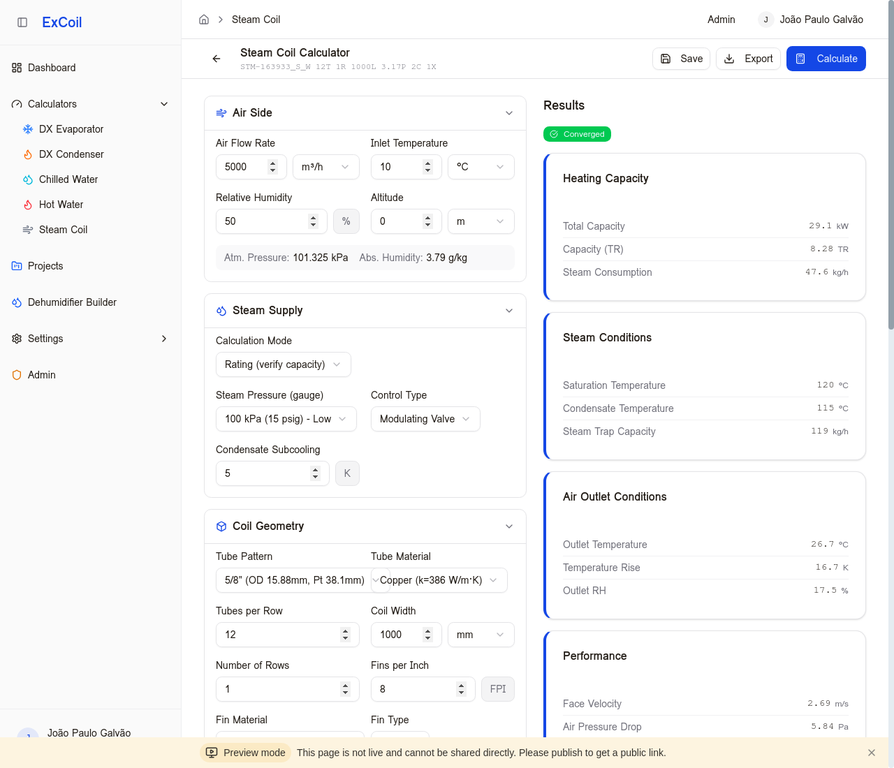Go to Dashboard in the sidebar

[x=52, y=68]
